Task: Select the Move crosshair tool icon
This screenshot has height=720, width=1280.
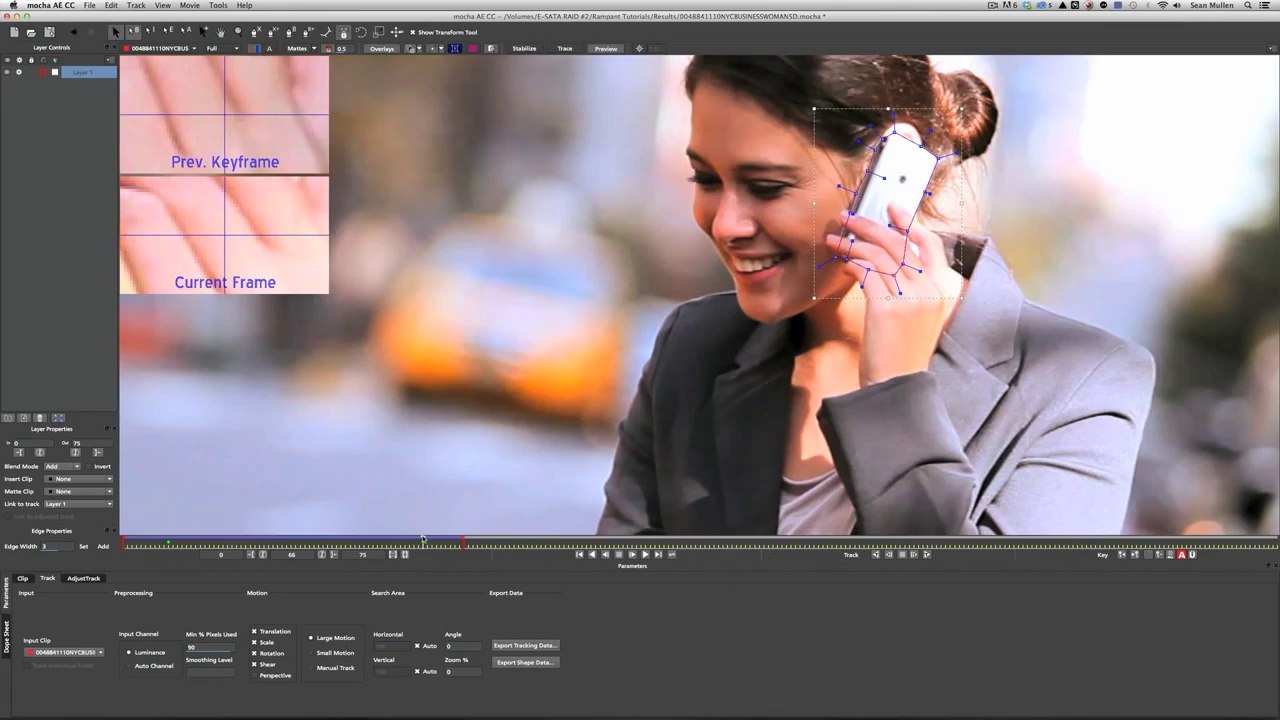Action: (396, 32)
